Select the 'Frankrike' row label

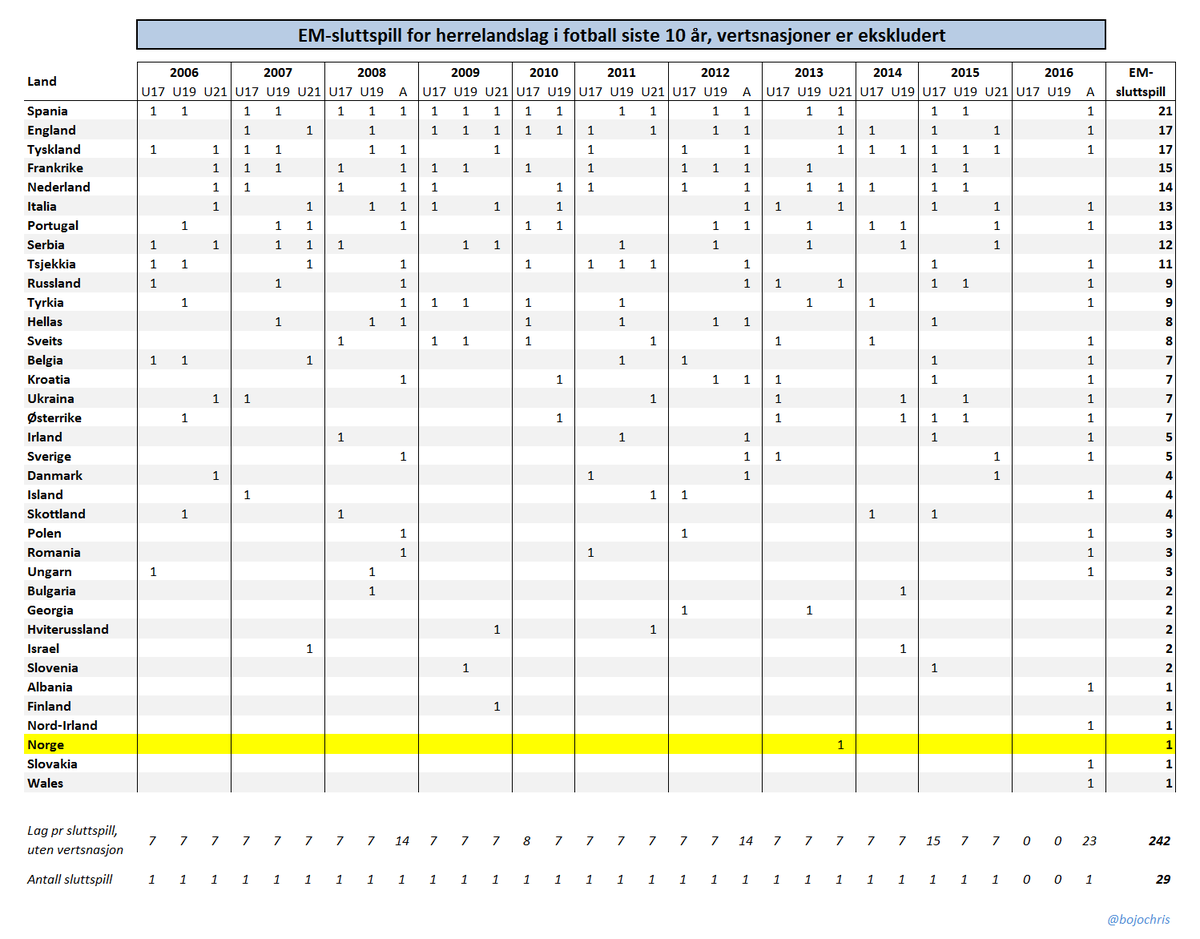point(55,168)
